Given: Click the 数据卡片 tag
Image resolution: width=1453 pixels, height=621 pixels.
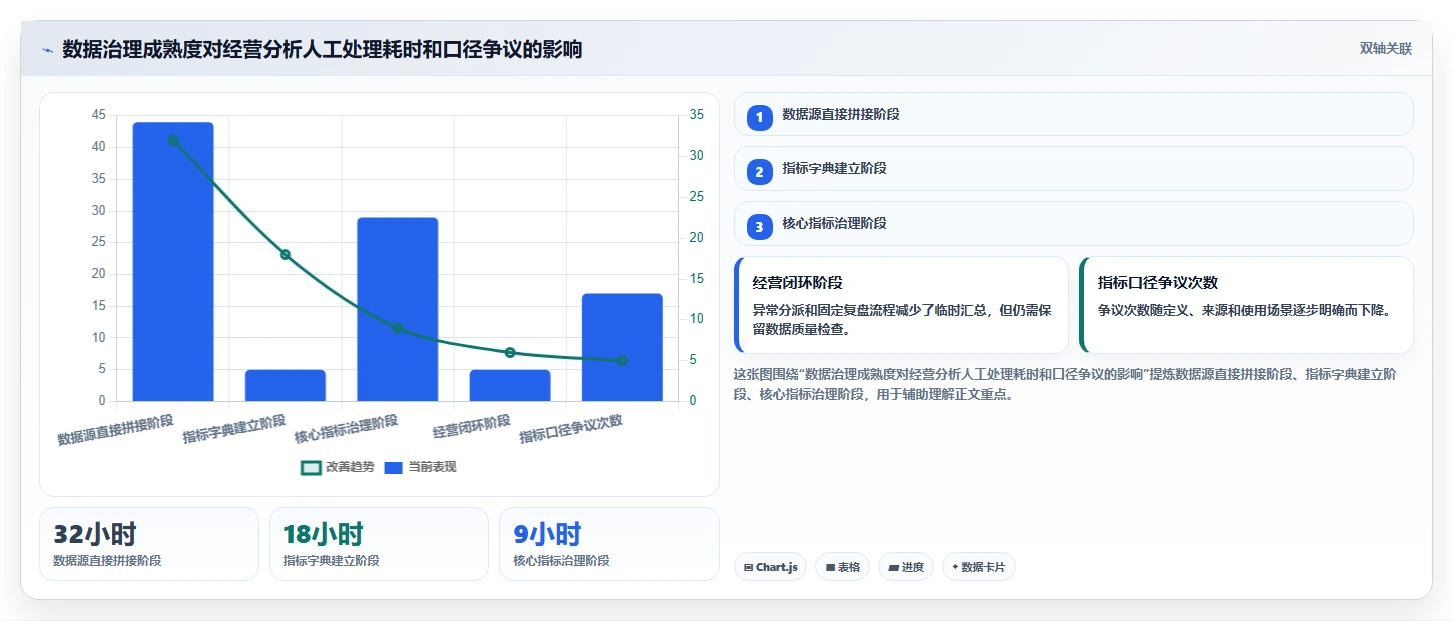Looking at the screenshot, I should [x=979, y=567].
